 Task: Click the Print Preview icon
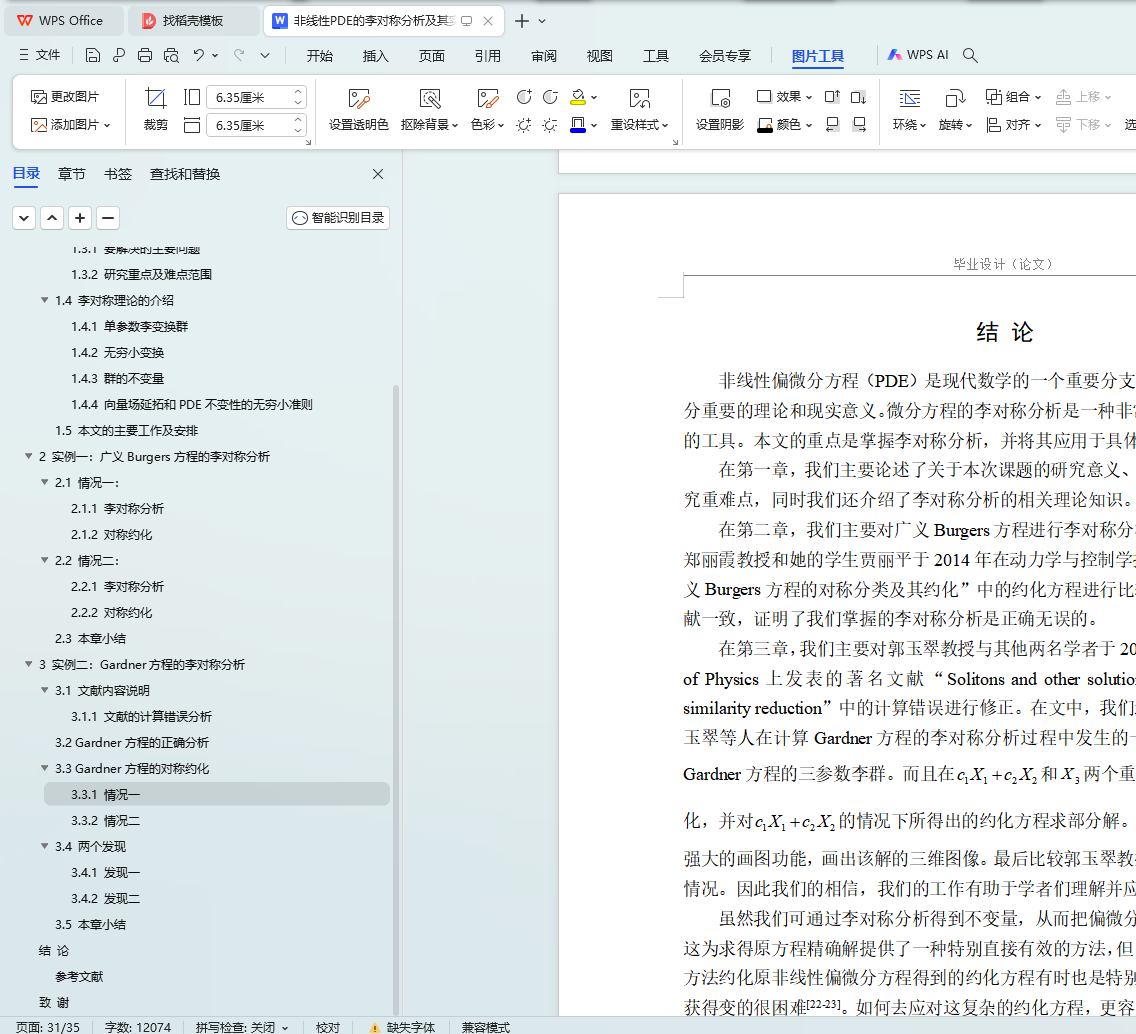click(171, 55)
